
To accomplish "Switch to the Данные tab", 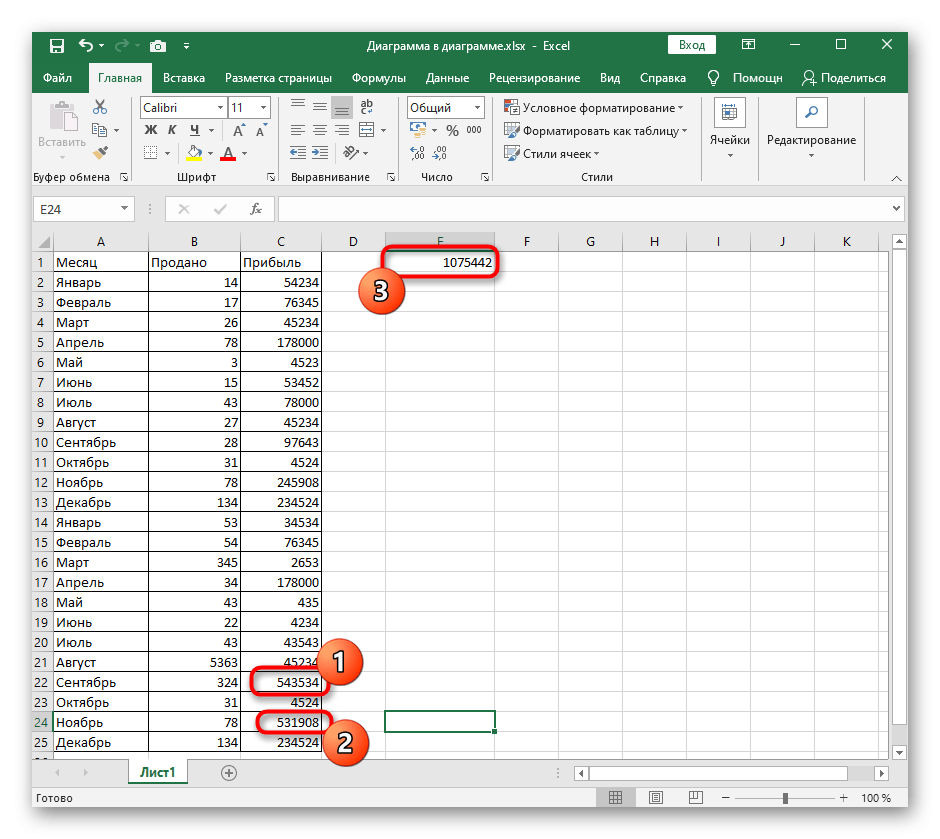I will point(447,78).
